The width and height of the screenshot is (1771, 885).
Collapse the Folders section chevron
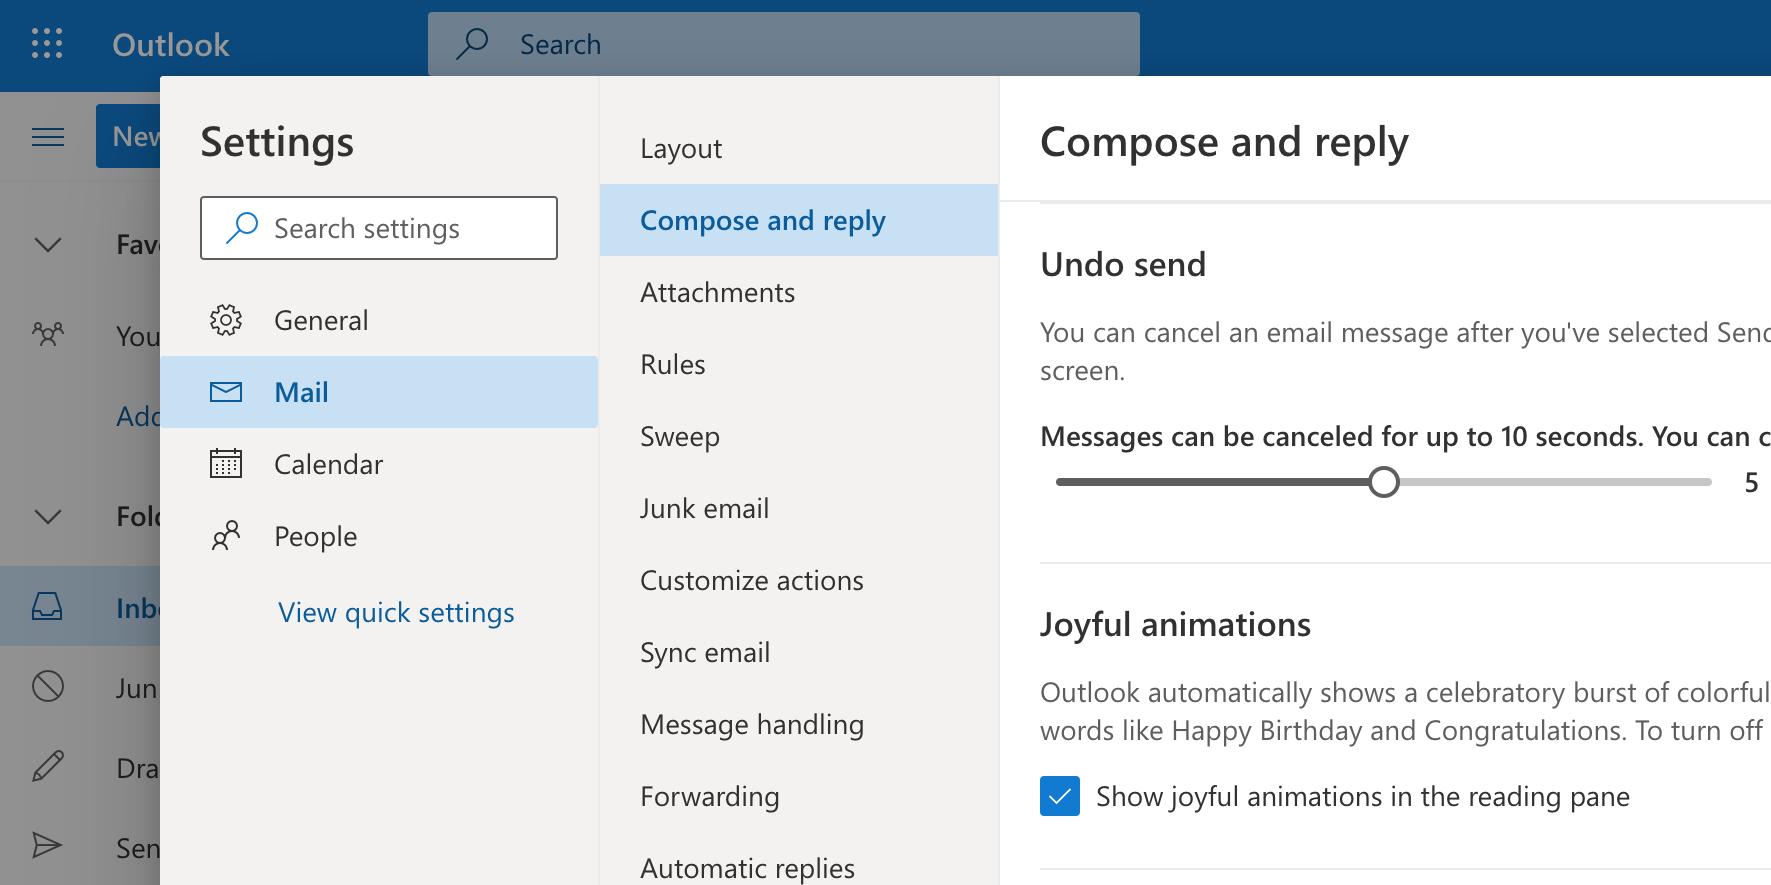pos(48,517)
